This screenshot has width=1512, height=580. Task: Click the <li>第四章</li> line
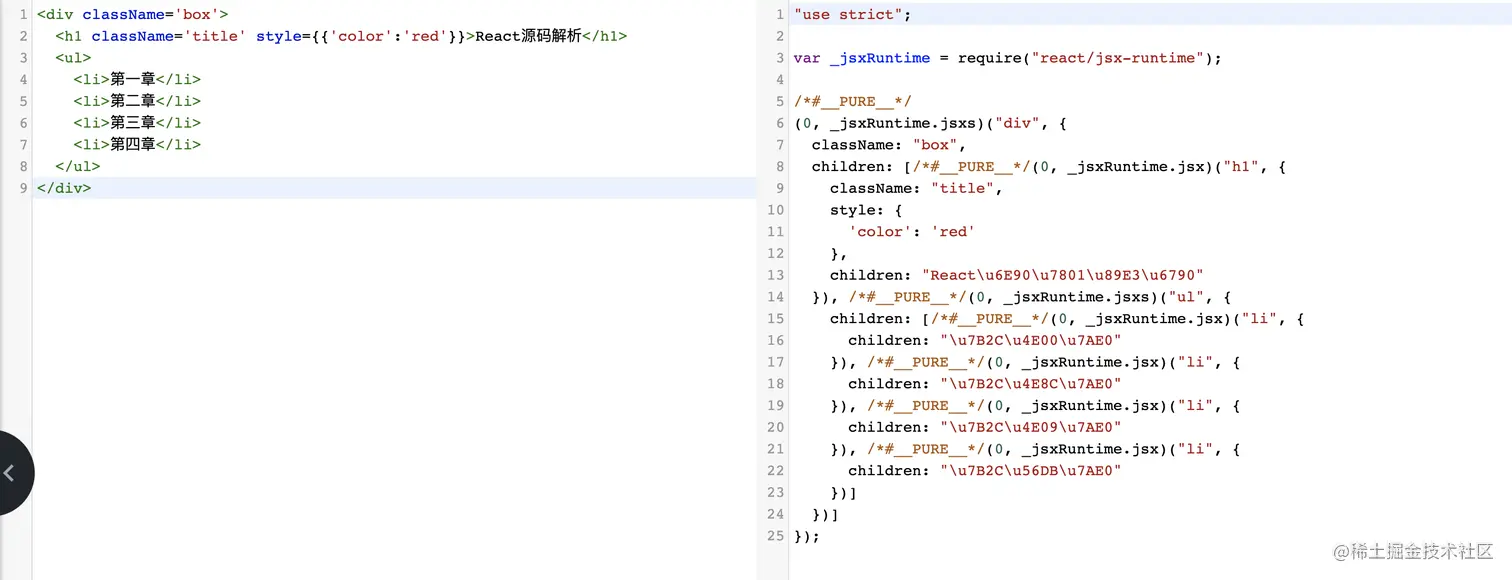[x=137, y=145]
